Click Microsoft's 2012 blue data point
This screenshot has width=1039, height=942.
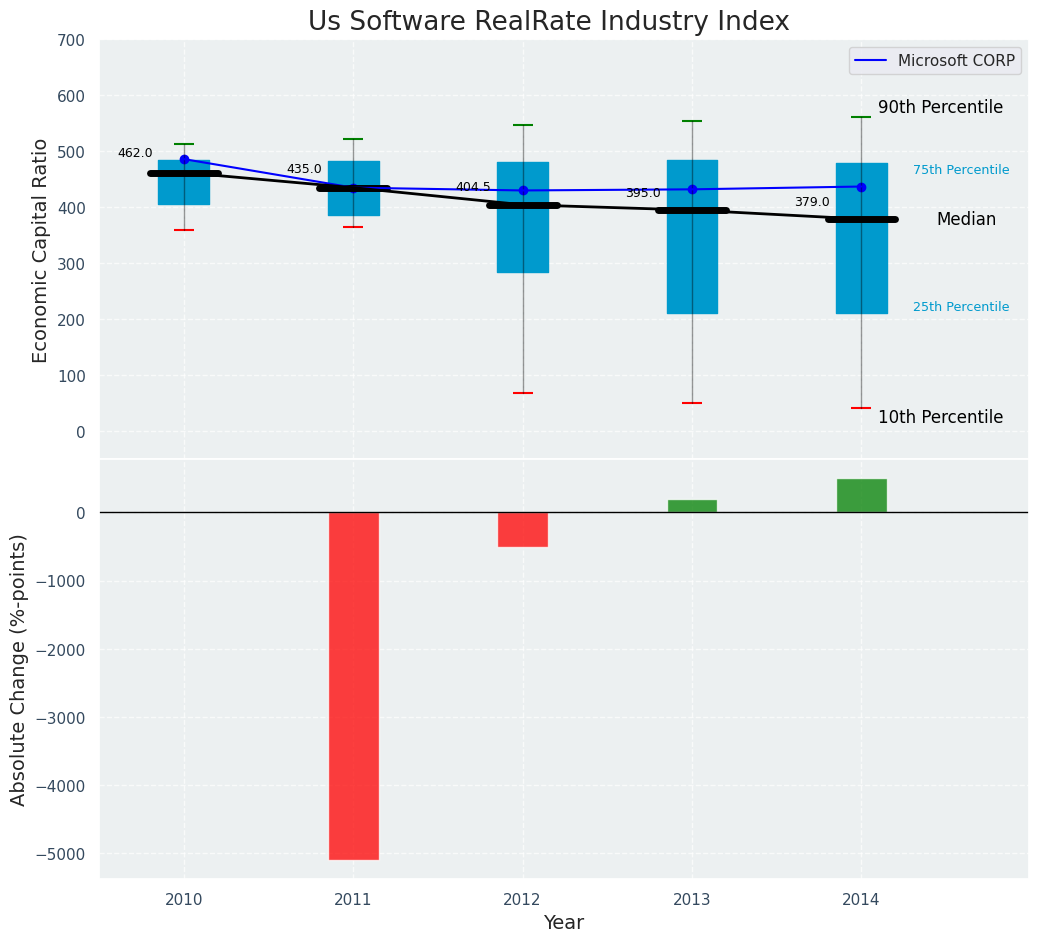coord(523,191)
